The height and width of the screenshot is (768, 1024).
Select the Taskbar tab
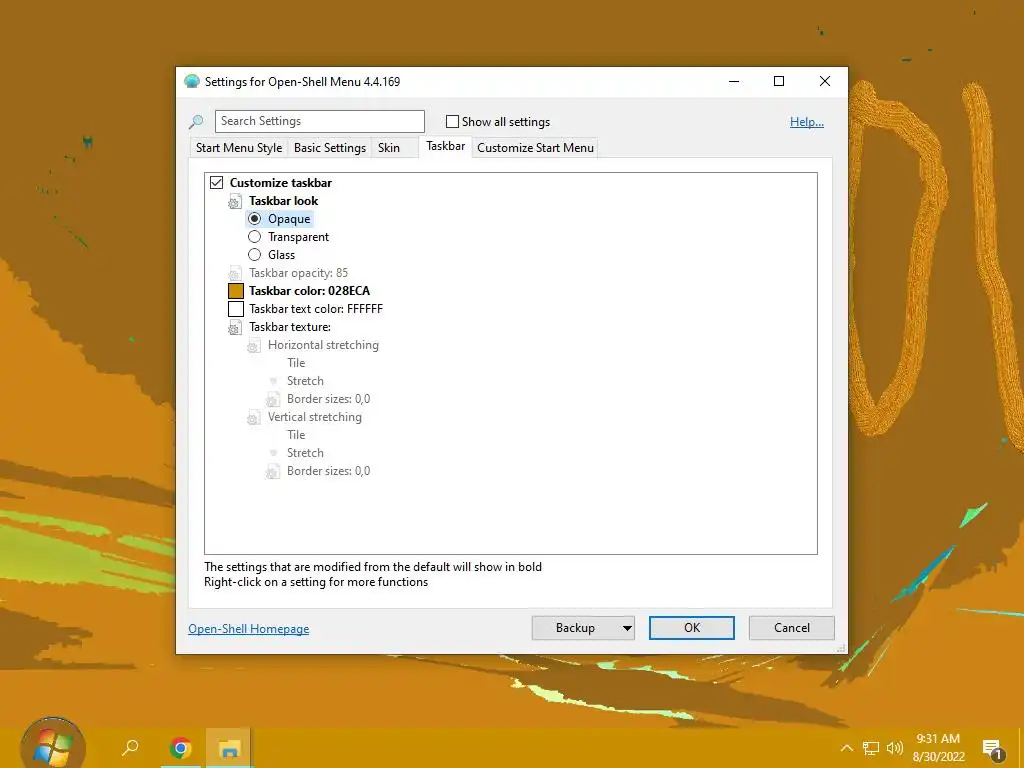pyautogui.click(x=445, y=146)
